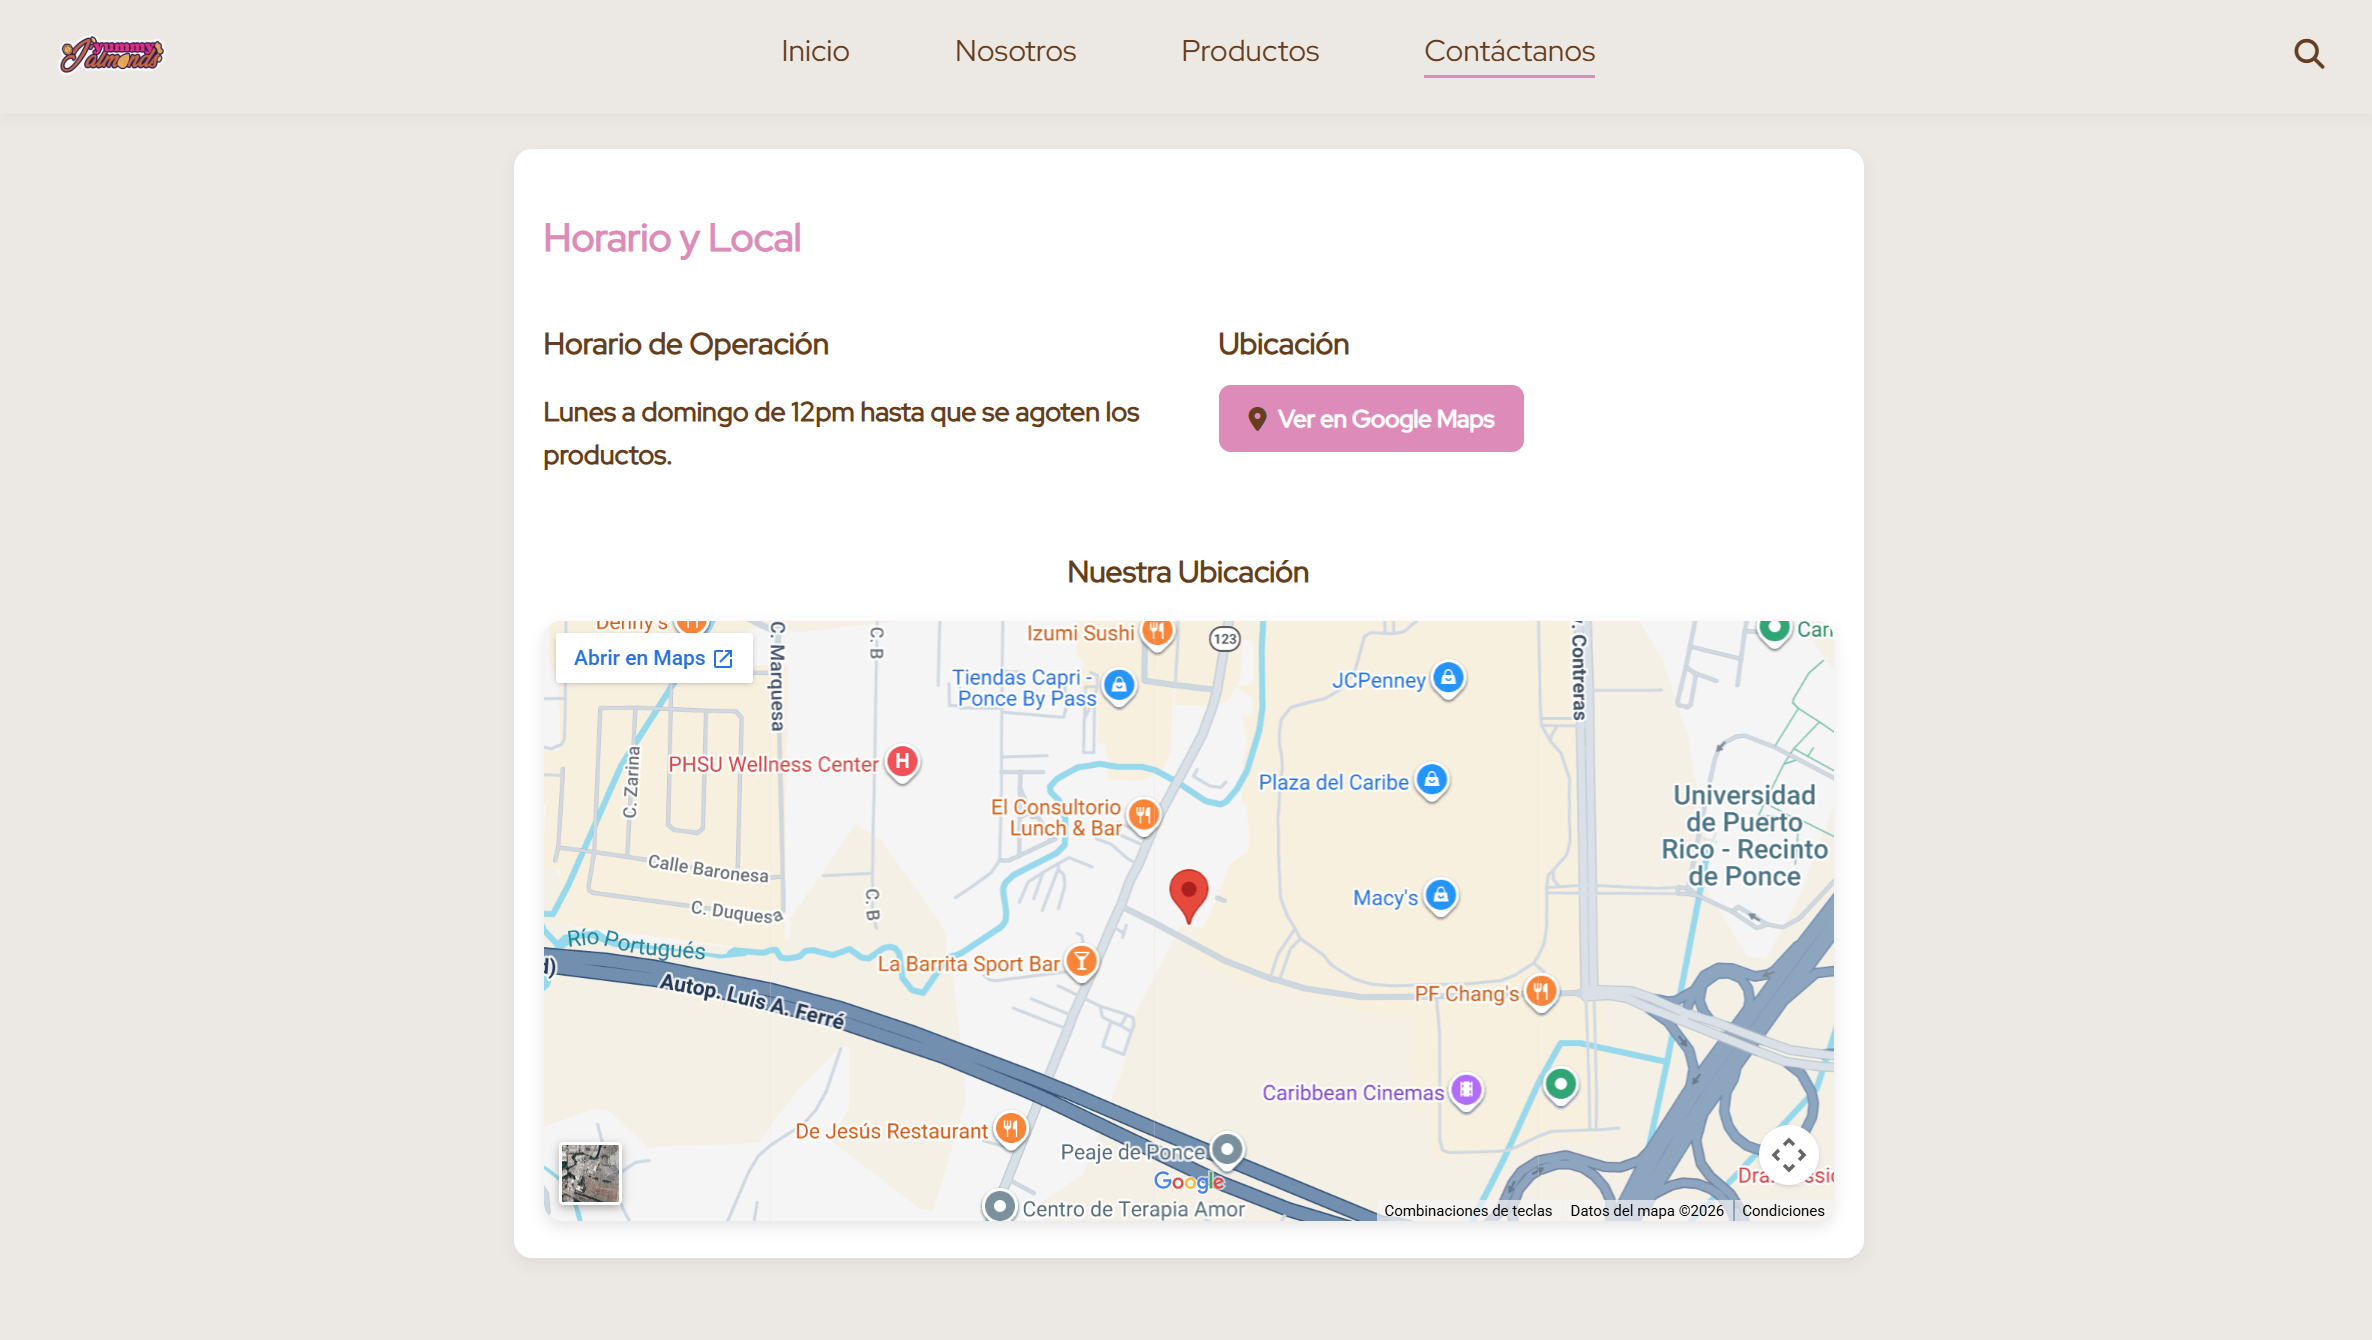Viewport: 2372px width, 1340px height.
Task: Click the search magnifier icon
Action: coord(2308,53)
